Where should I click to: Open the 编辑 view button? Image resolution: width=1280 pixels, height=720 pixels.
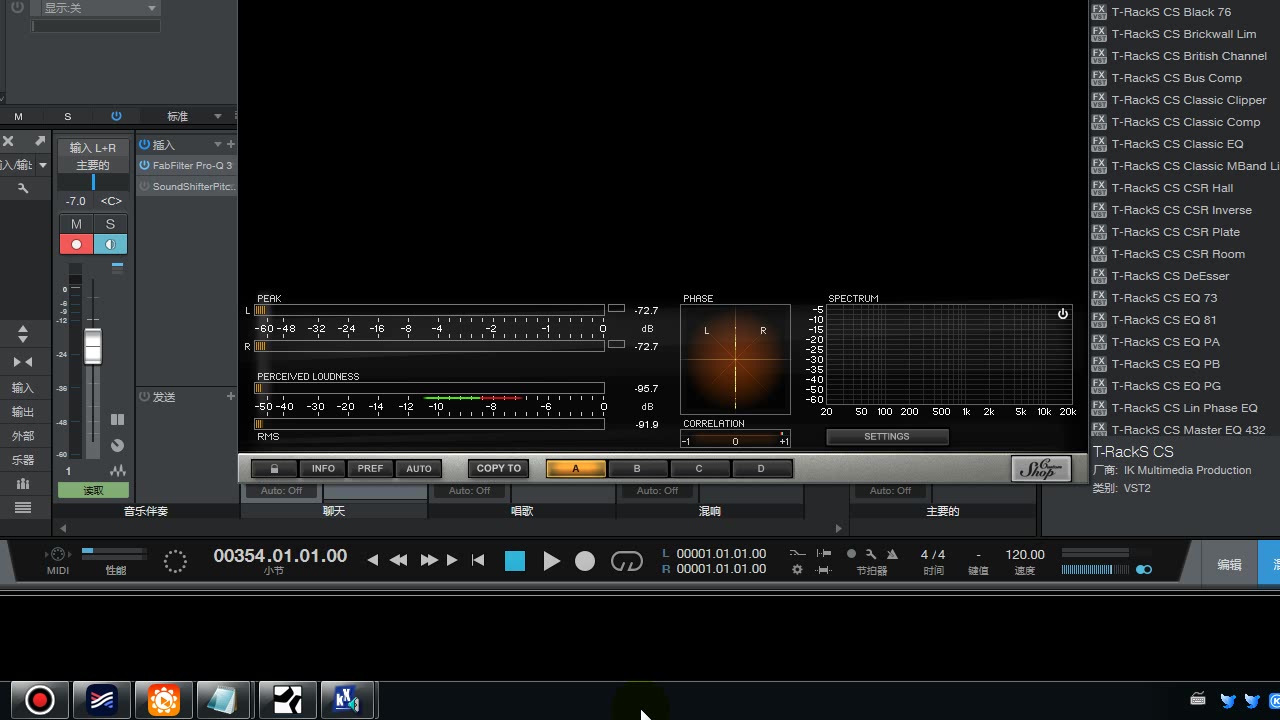1230,564
